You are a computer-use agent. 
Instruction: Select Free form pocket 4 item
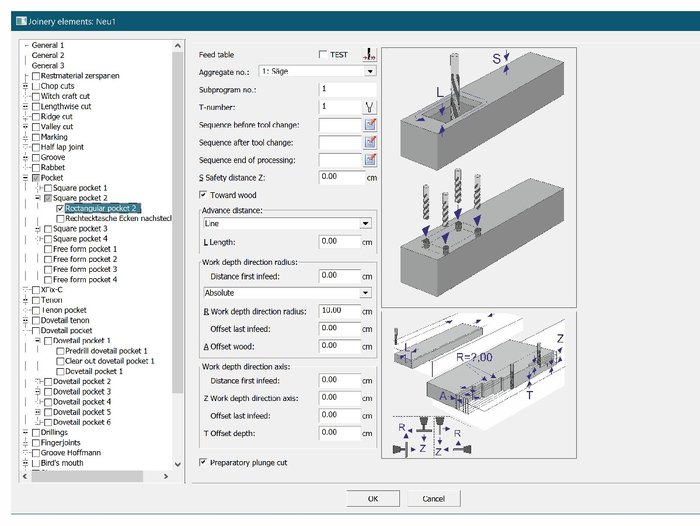coord(85,280)
